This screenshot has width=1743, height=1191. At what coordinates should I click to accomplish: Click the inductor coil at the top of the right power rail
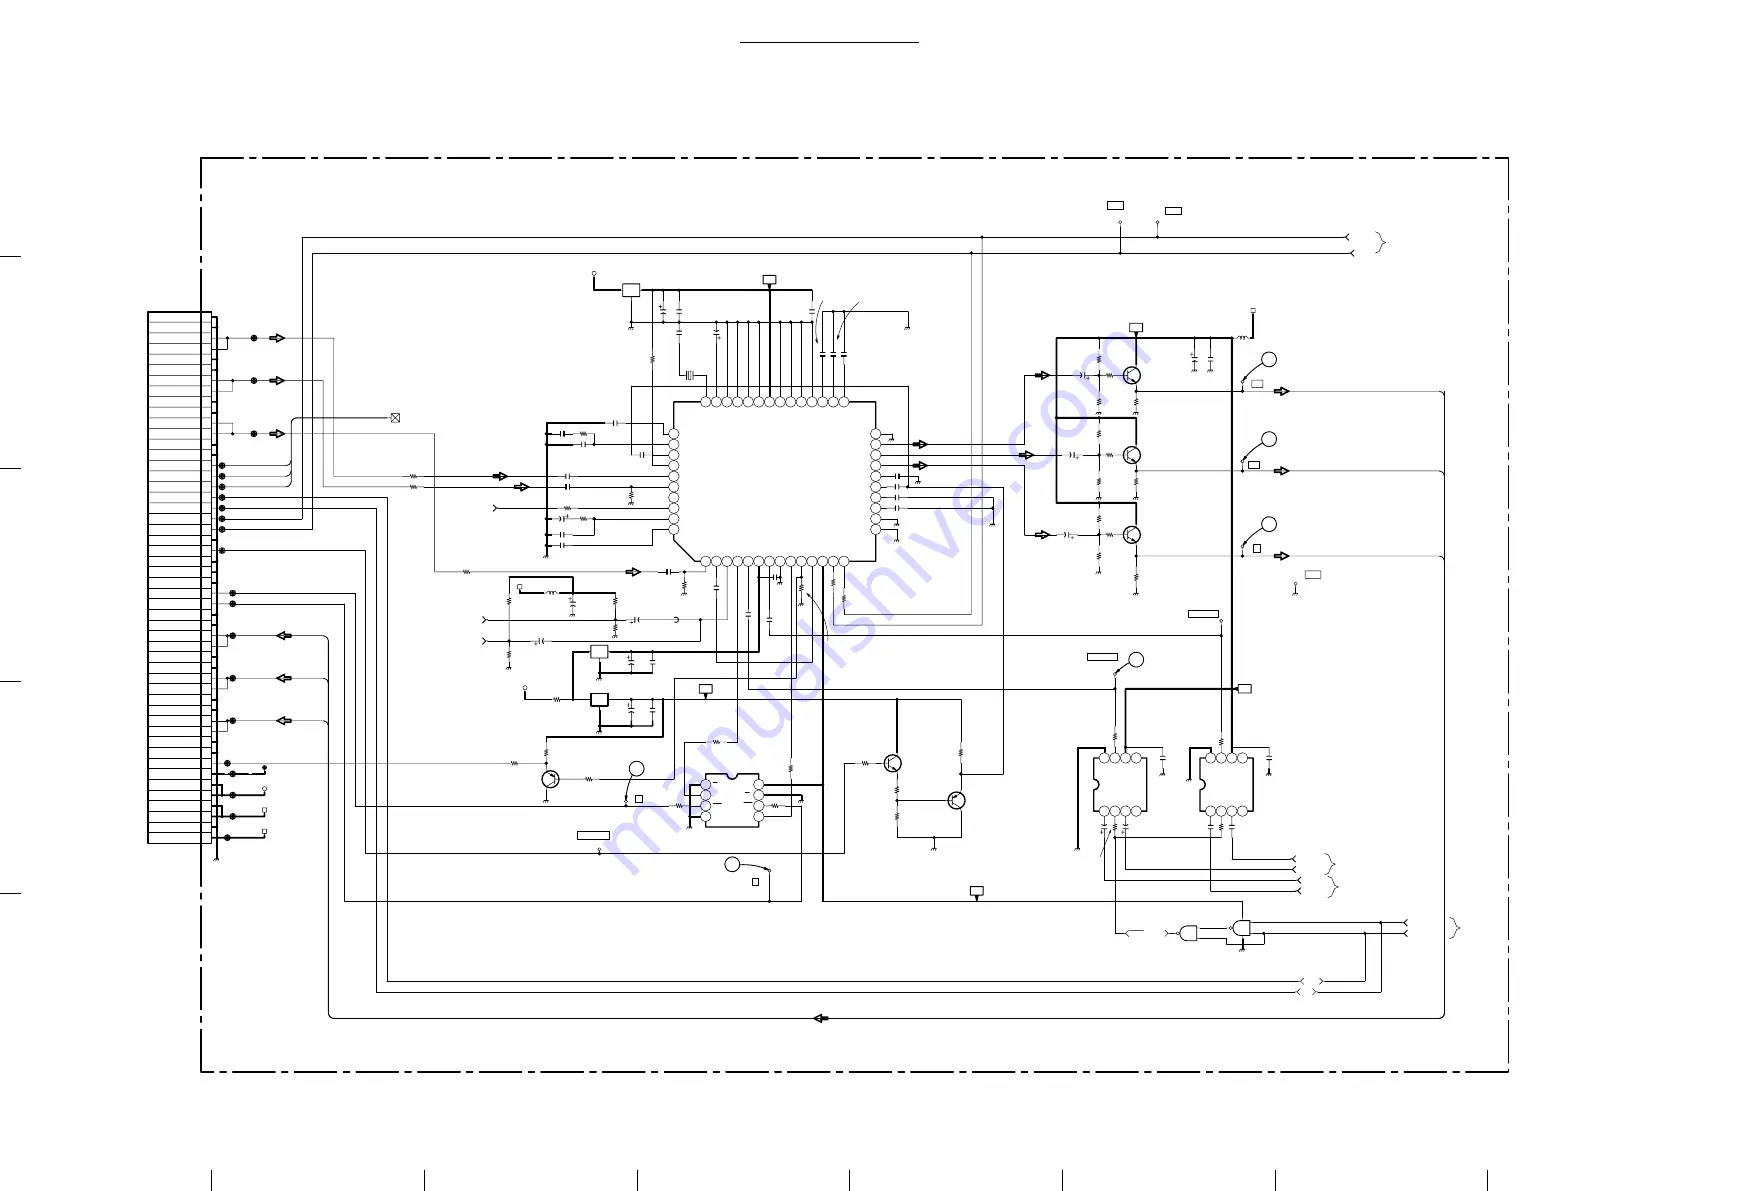click(1242, 338)
